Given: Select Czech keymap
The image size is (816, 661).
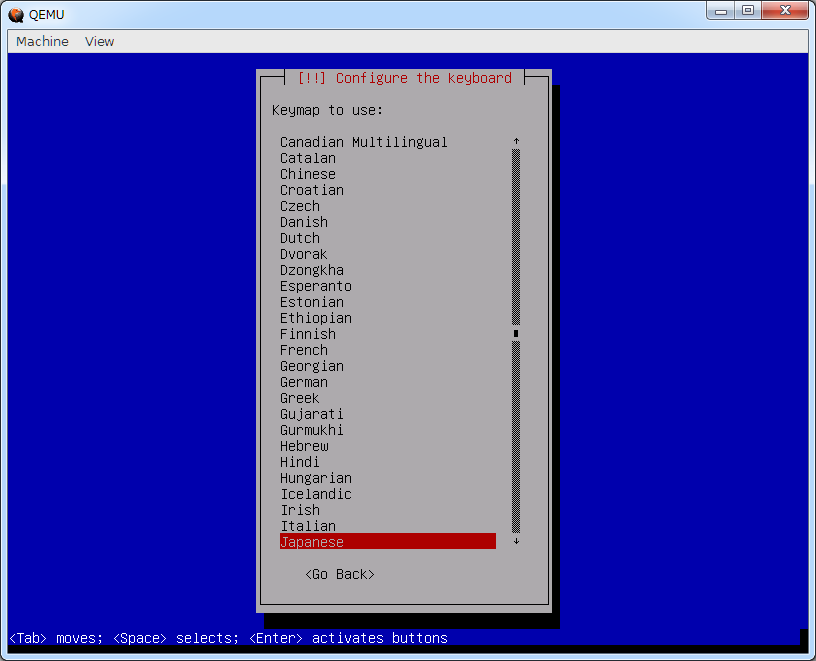Looking at the screenshot, I should click(388, 206).
